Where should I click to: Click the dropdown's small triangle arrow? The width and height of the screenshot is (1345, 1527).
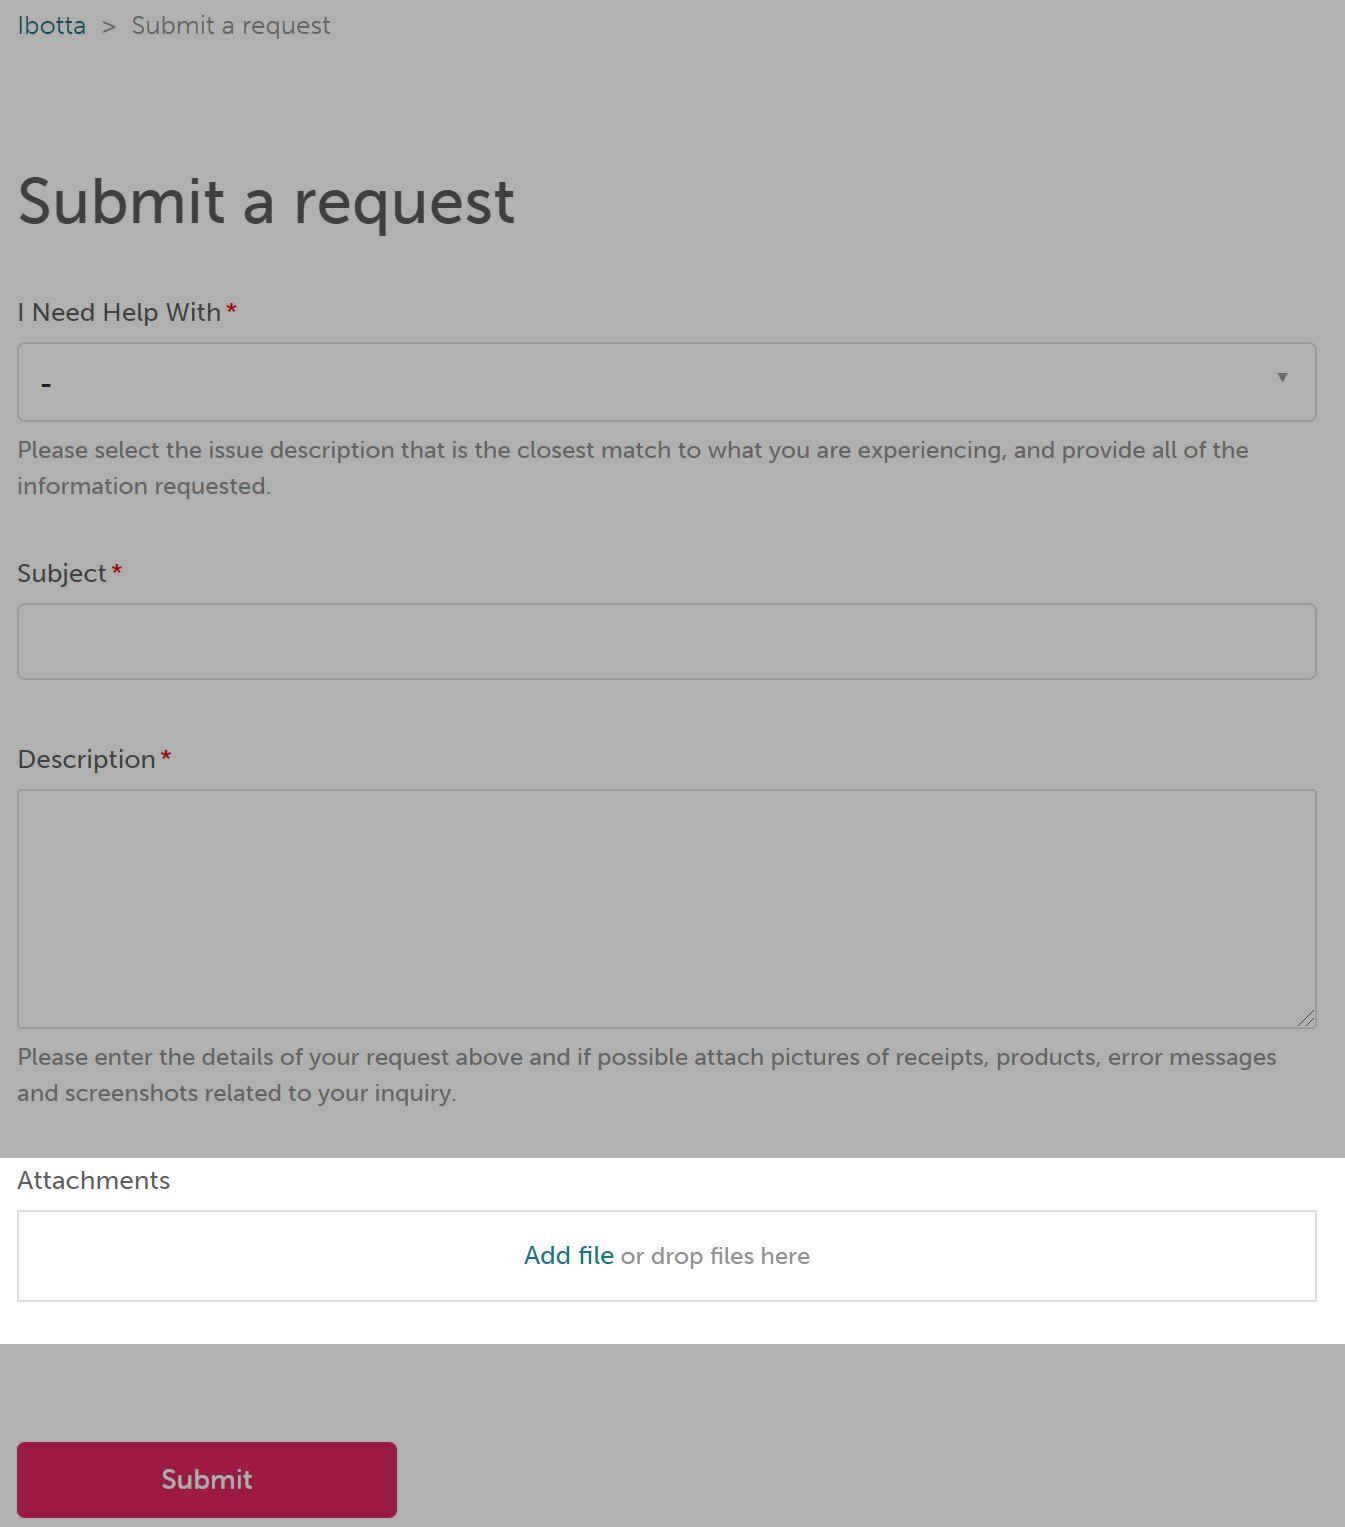coord(1282,378)
